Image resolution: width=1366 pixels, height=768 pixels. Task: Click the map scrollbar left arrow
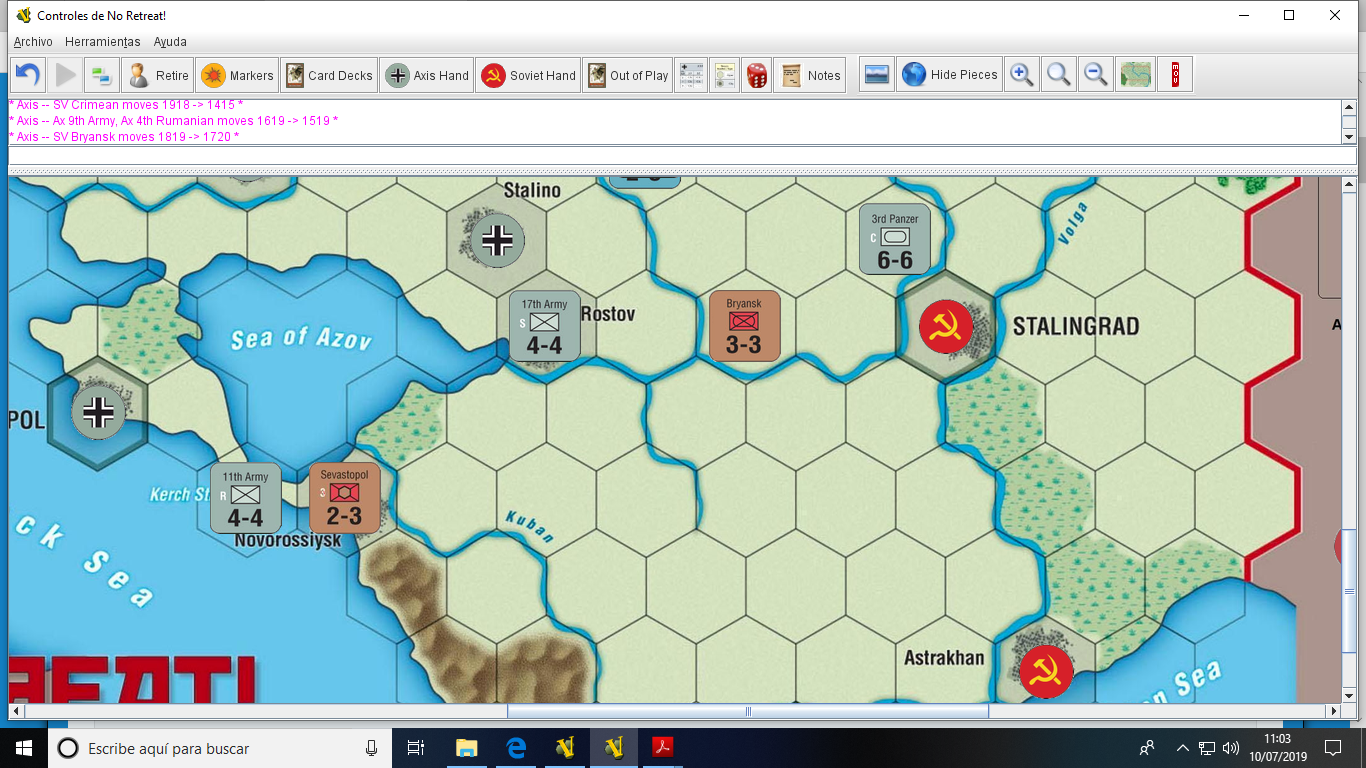17,711
